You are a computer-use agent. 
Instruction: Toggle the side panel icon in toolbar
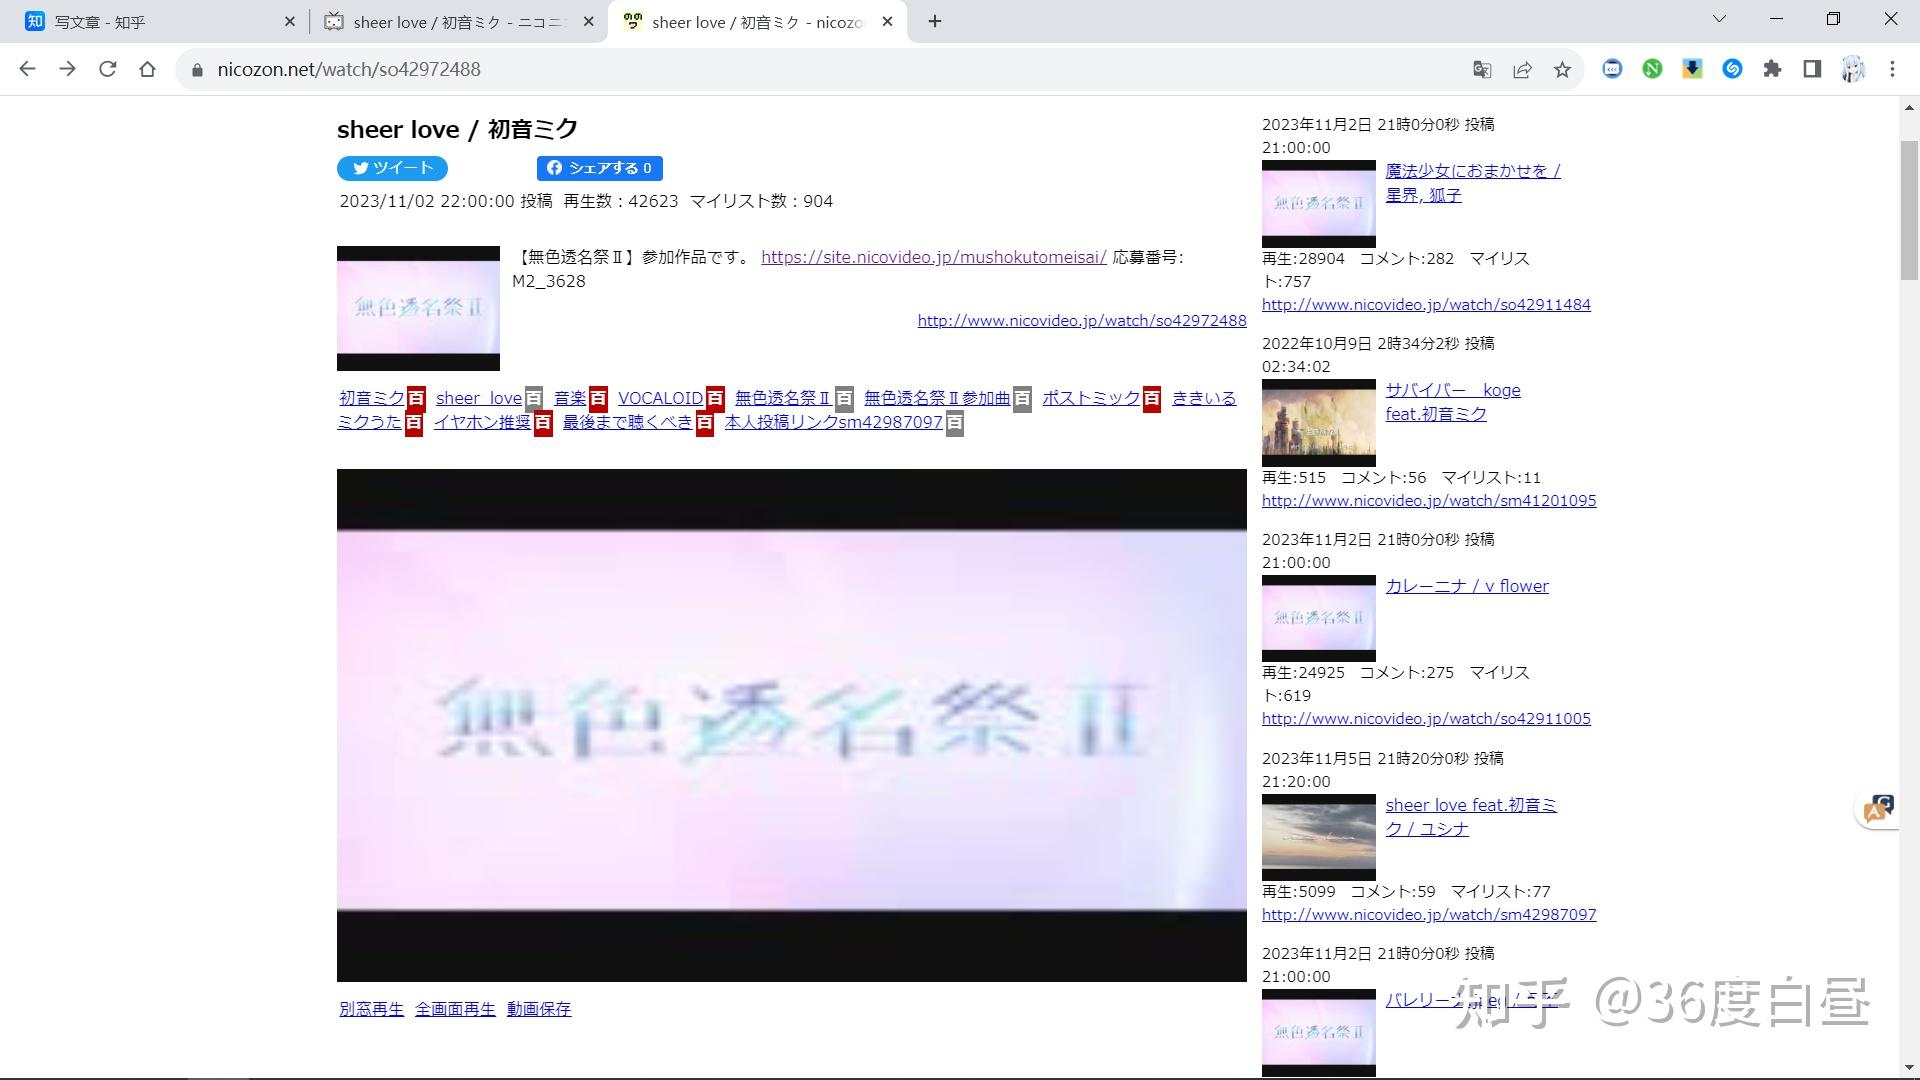pyautogui.click(x=1812, y=69)
